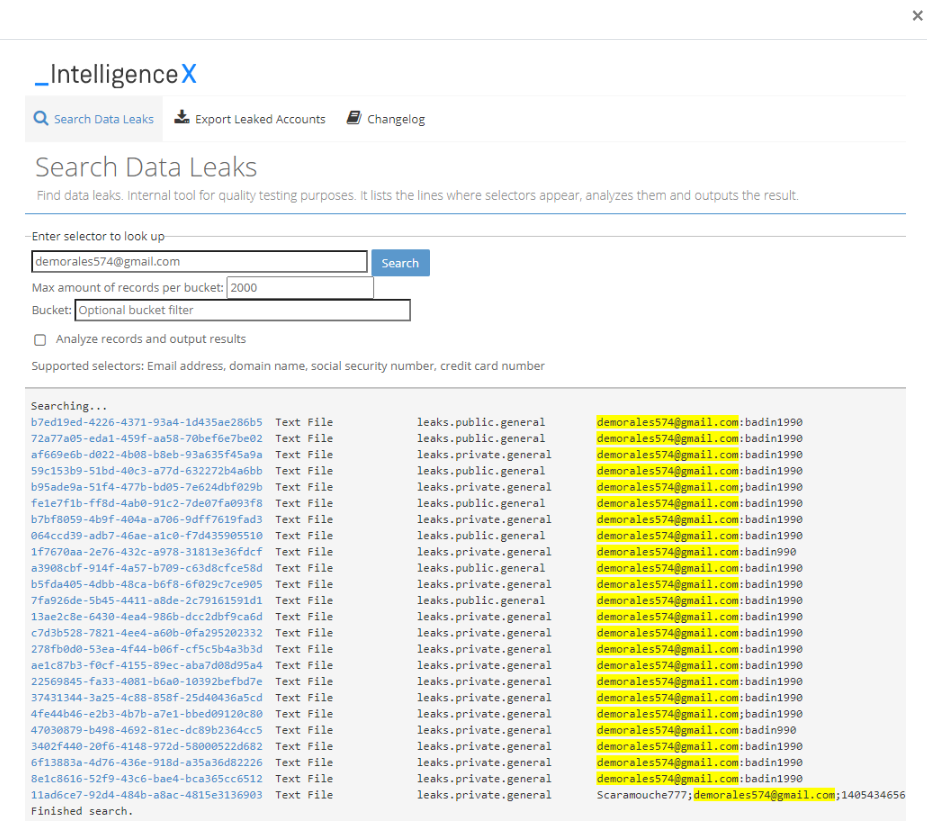Close the dialog with the X icon

[917, 16]
